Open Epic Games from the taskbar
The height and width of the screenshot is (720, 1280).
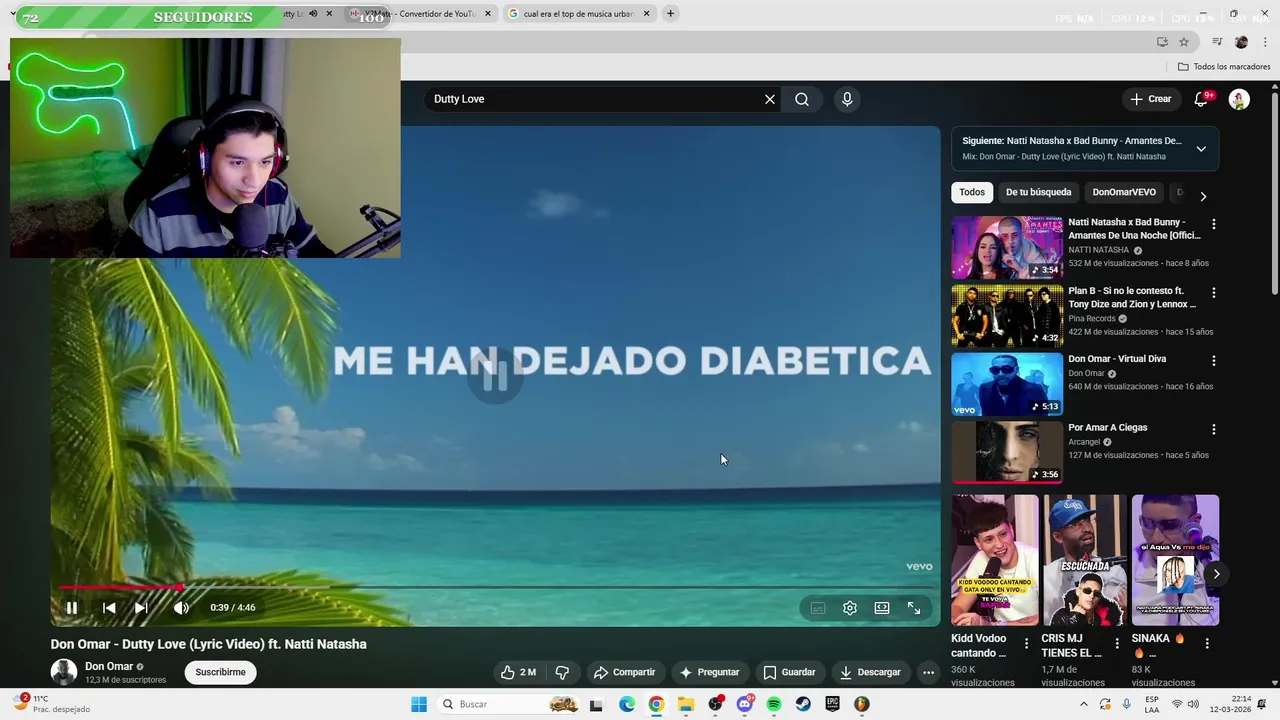832,704
